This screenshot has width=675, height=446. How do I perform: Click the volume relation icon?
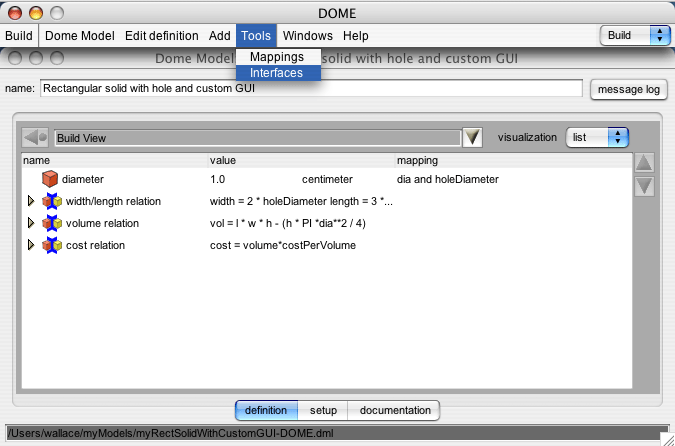pos(52,223)
